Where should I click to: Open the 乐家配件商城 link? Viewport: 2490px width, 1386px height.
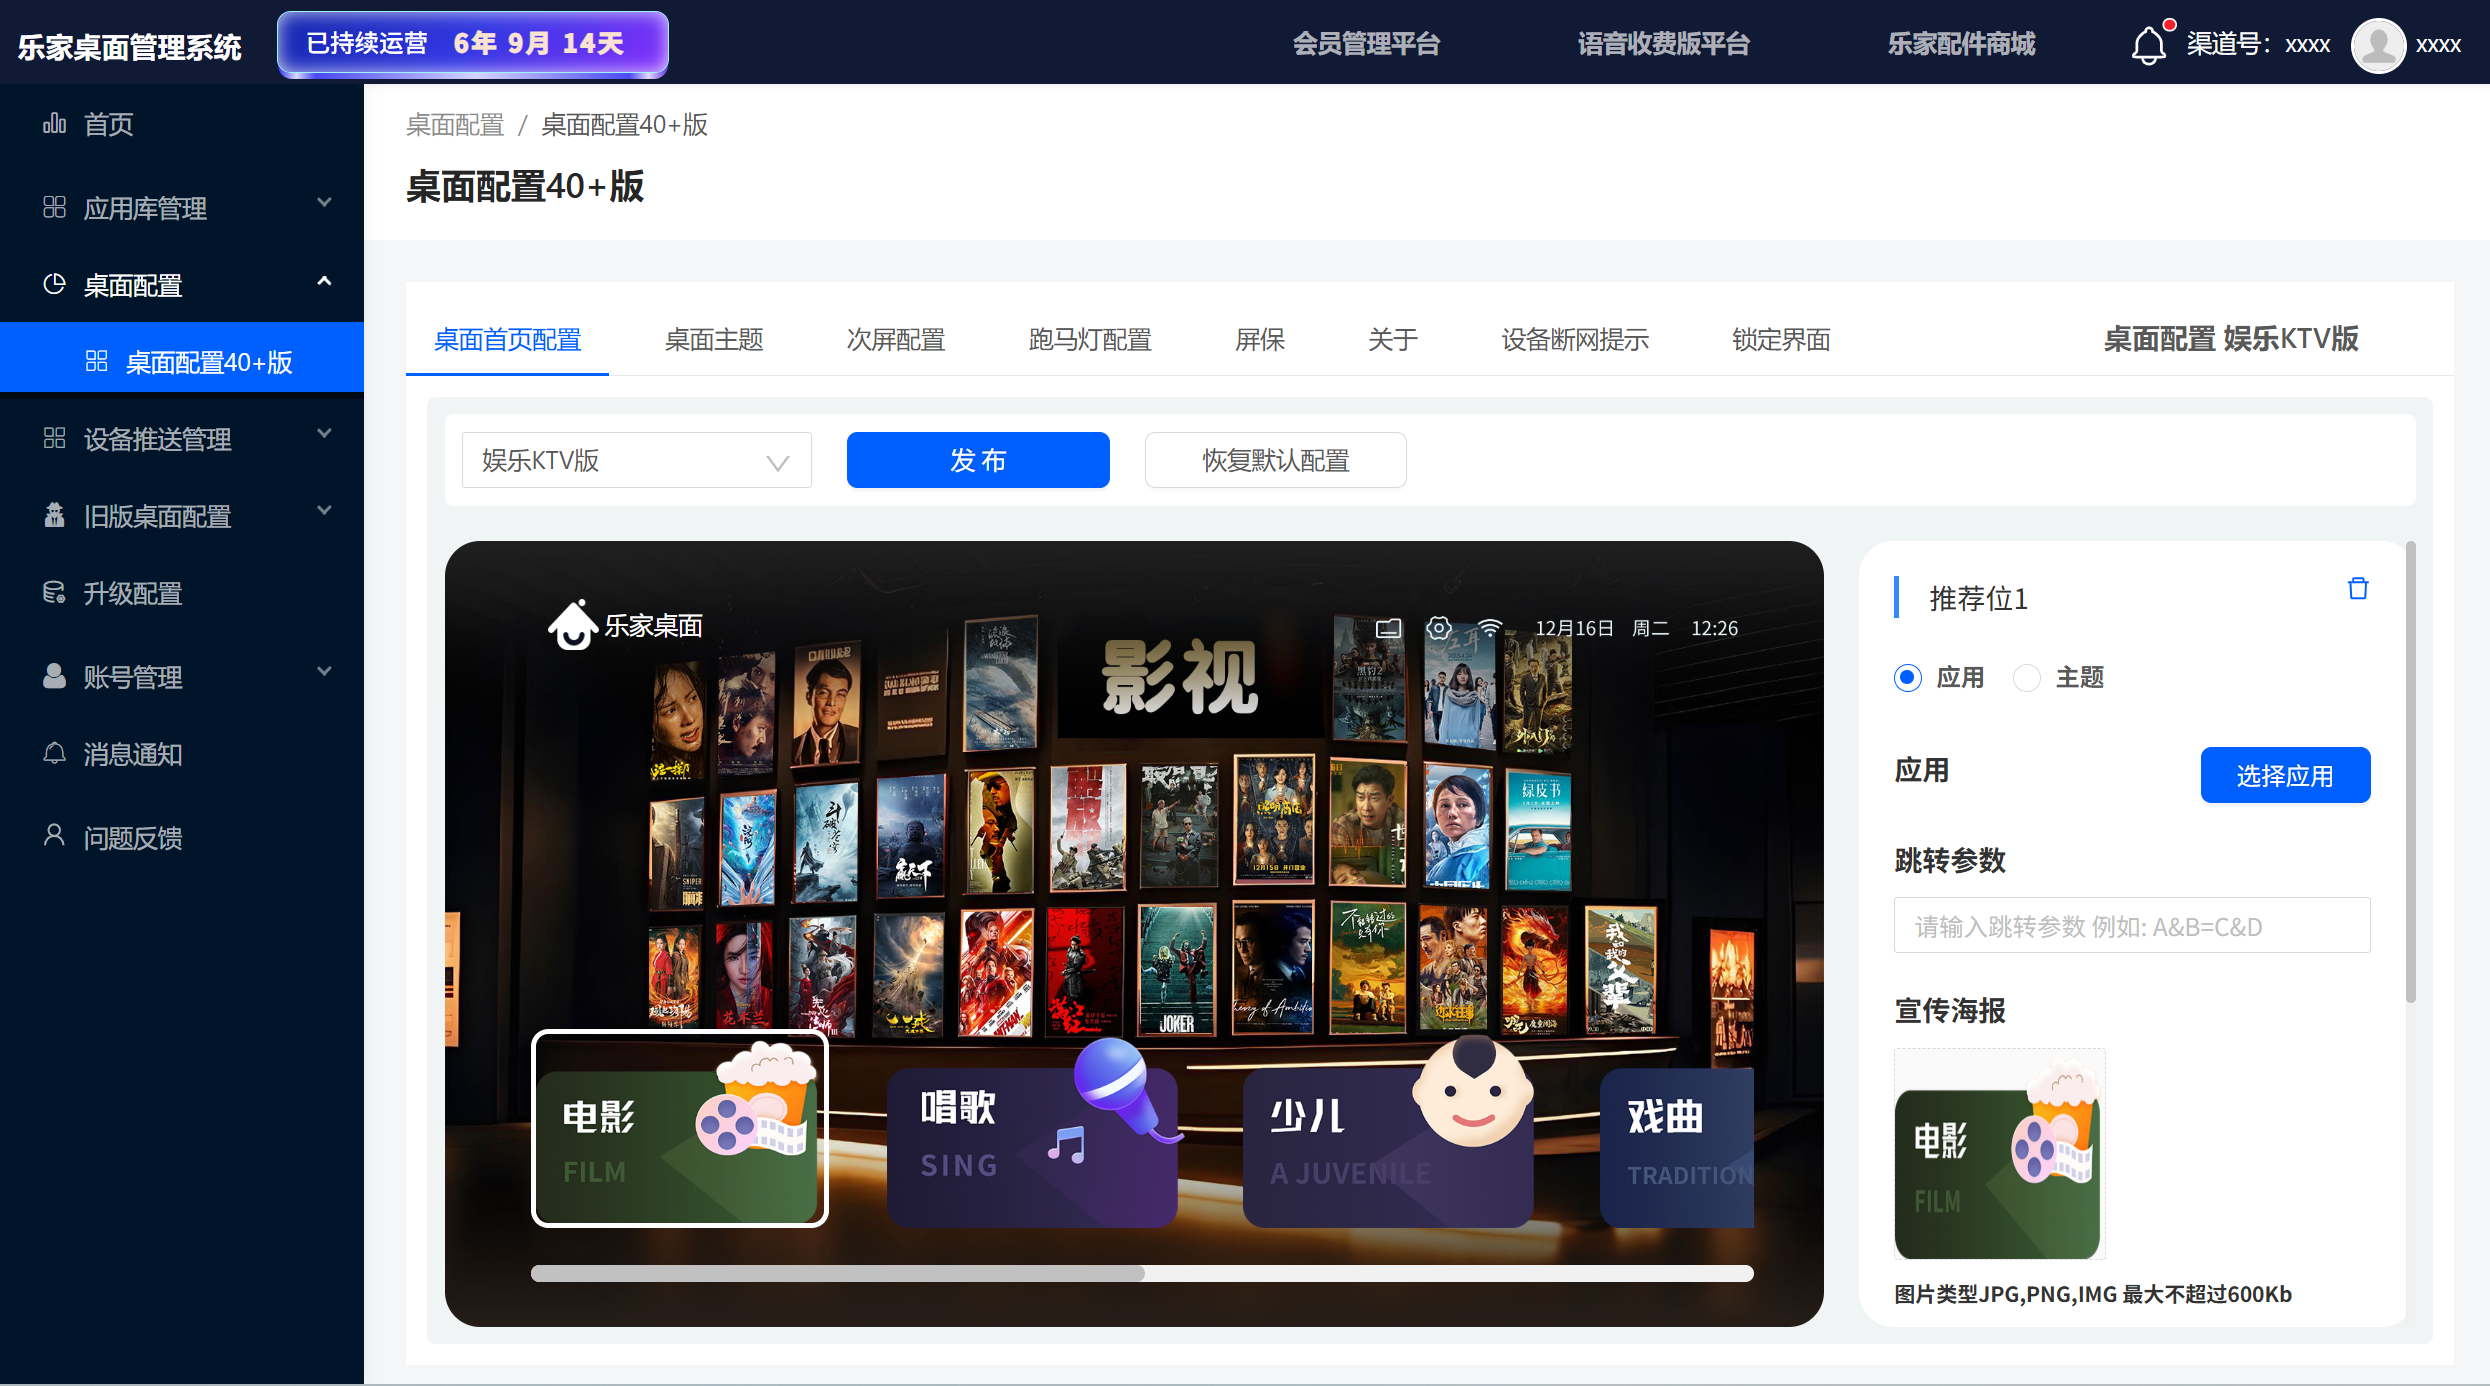1961,44
